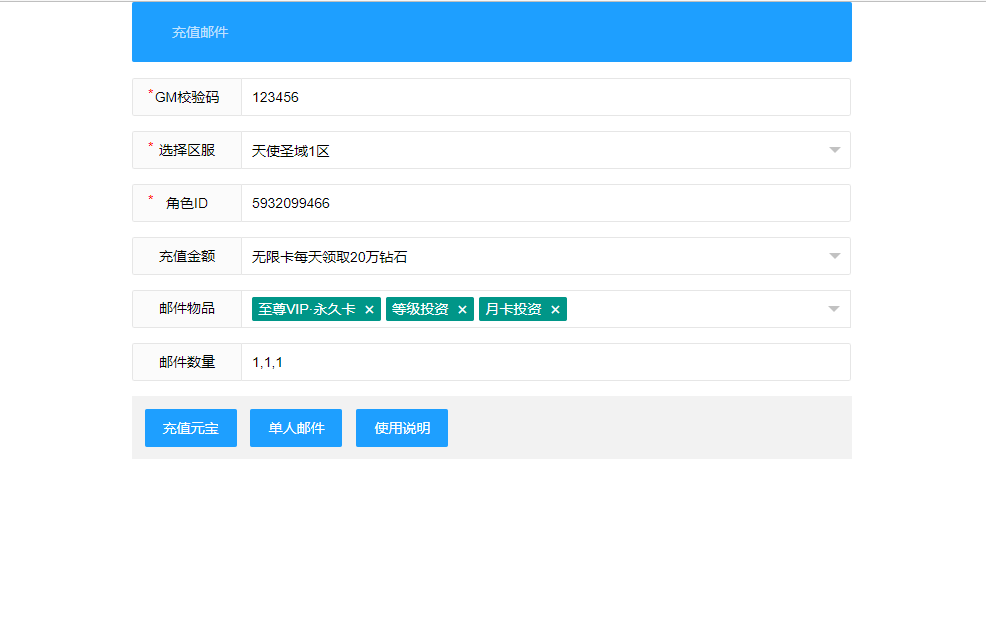Select the 至尊VIP·永久卡 tag label

tap(307, 310)
